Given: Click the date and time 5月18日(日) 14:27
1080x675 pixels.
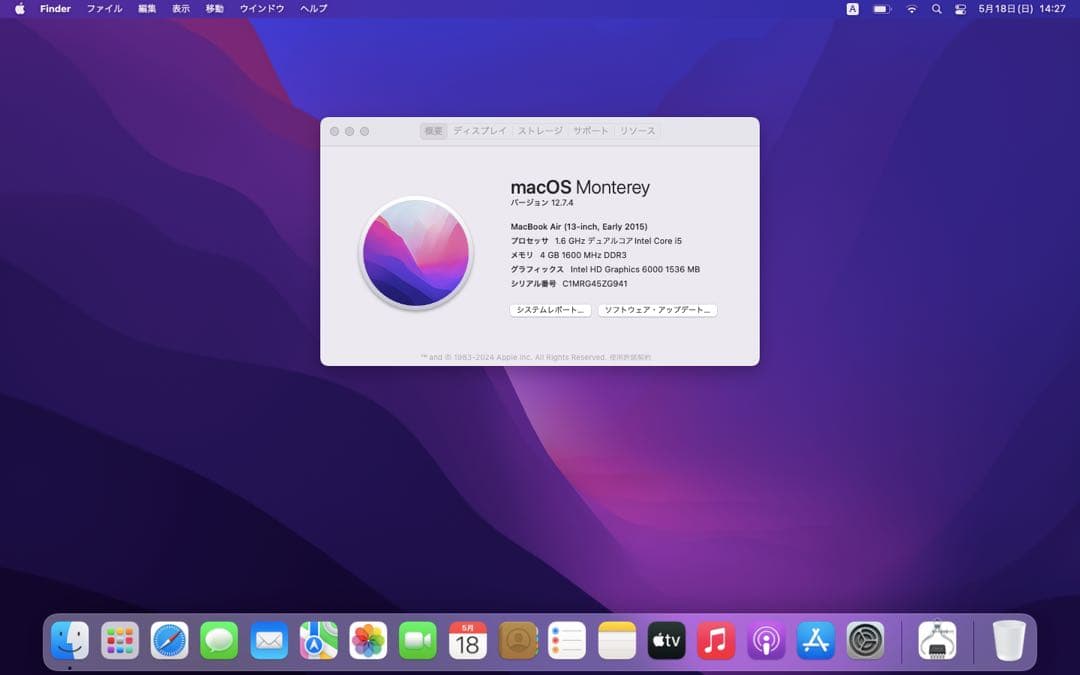Looking at the screenshot, I should click(1021, 9).
